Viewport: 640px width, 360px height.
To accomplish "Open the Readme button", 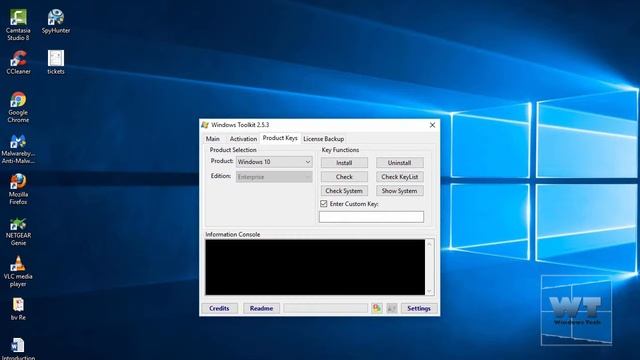I will [261, 308].
